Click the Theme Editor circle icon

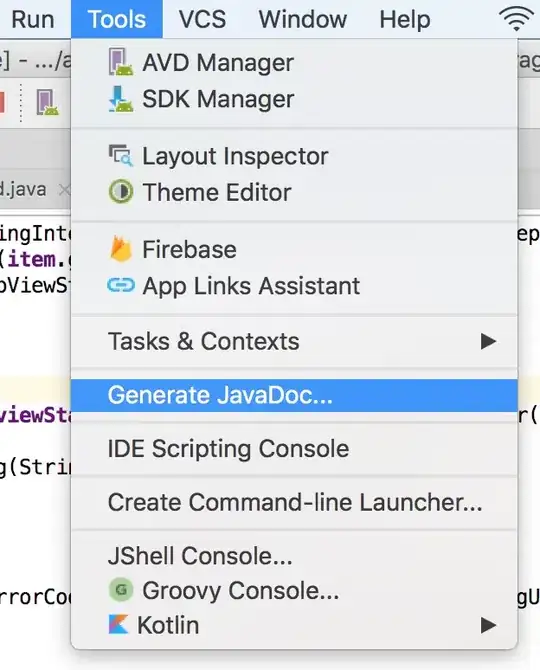pyautogui.click(x=120, y=191)
